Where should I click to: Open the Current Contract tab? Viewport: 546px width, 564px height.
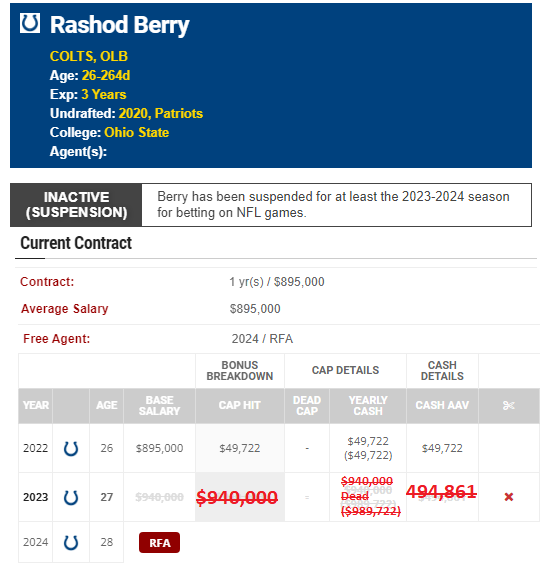click(x=76, y=243)
